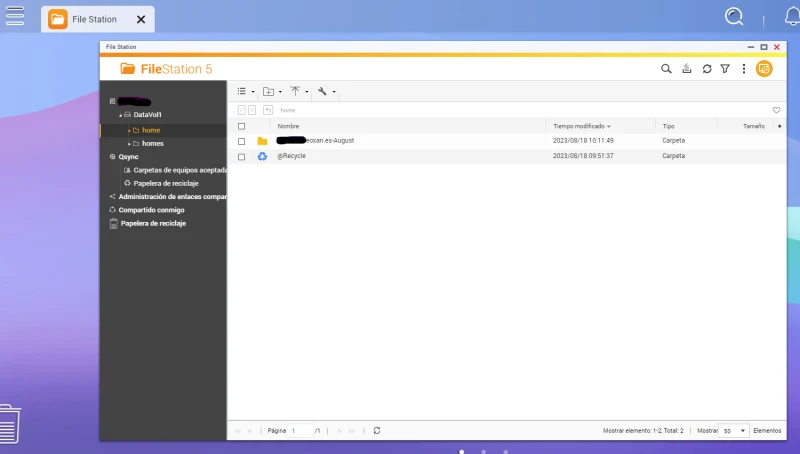The height and width of the screenshot is (454, 800).
Task: Click the upload arrow icon
Action: pyautogui.click(x=295, y=91)
